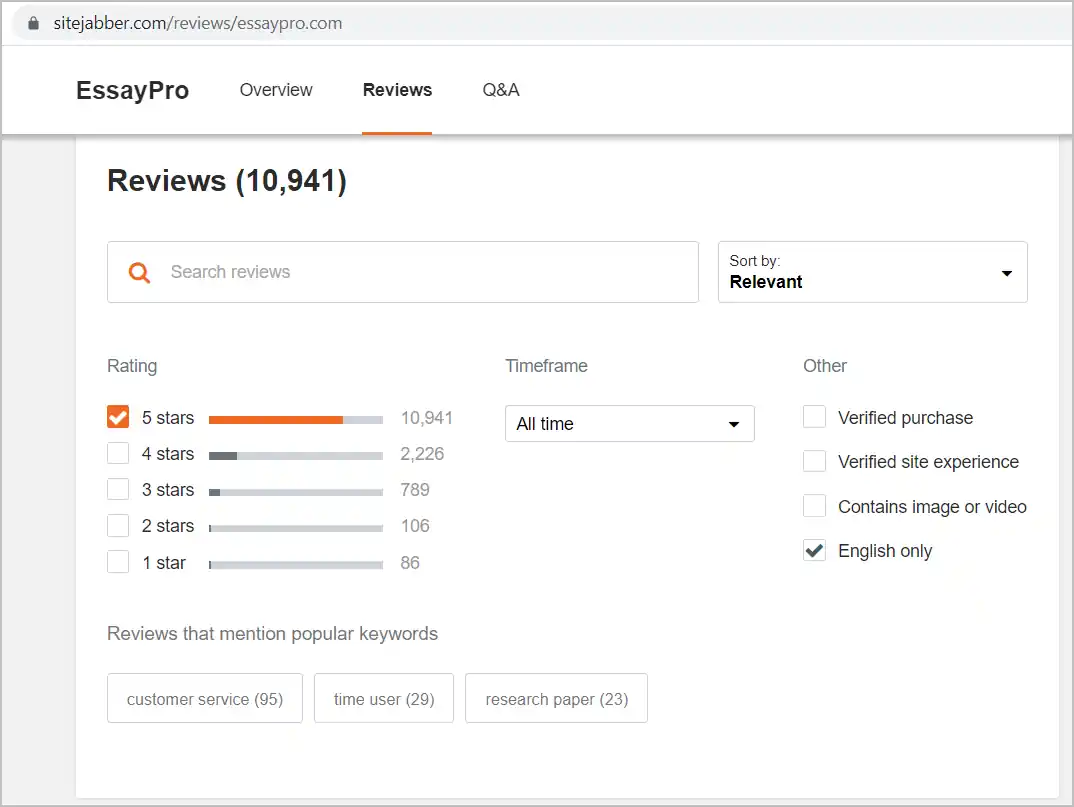This screenshot has height=807, width=1074.
Task: Open the Q&A tab
Action: (x=501, y=90)
